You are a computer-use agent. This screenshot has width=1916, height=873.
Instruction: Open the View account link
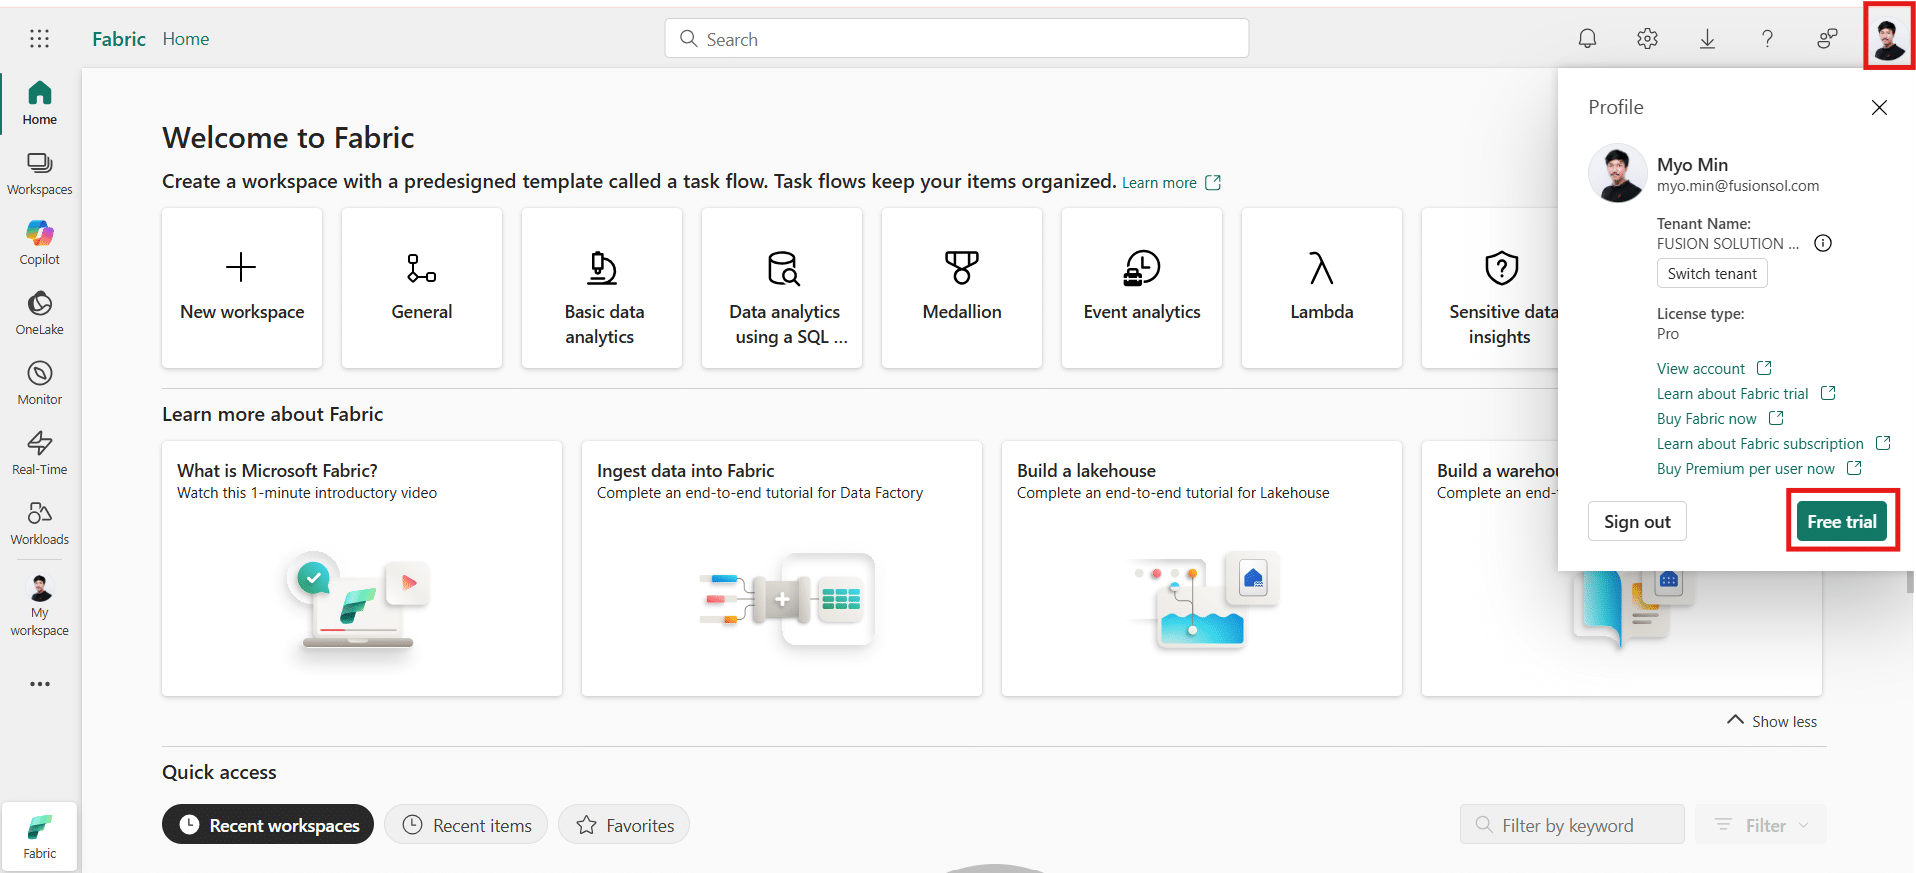pos(1714,368)
